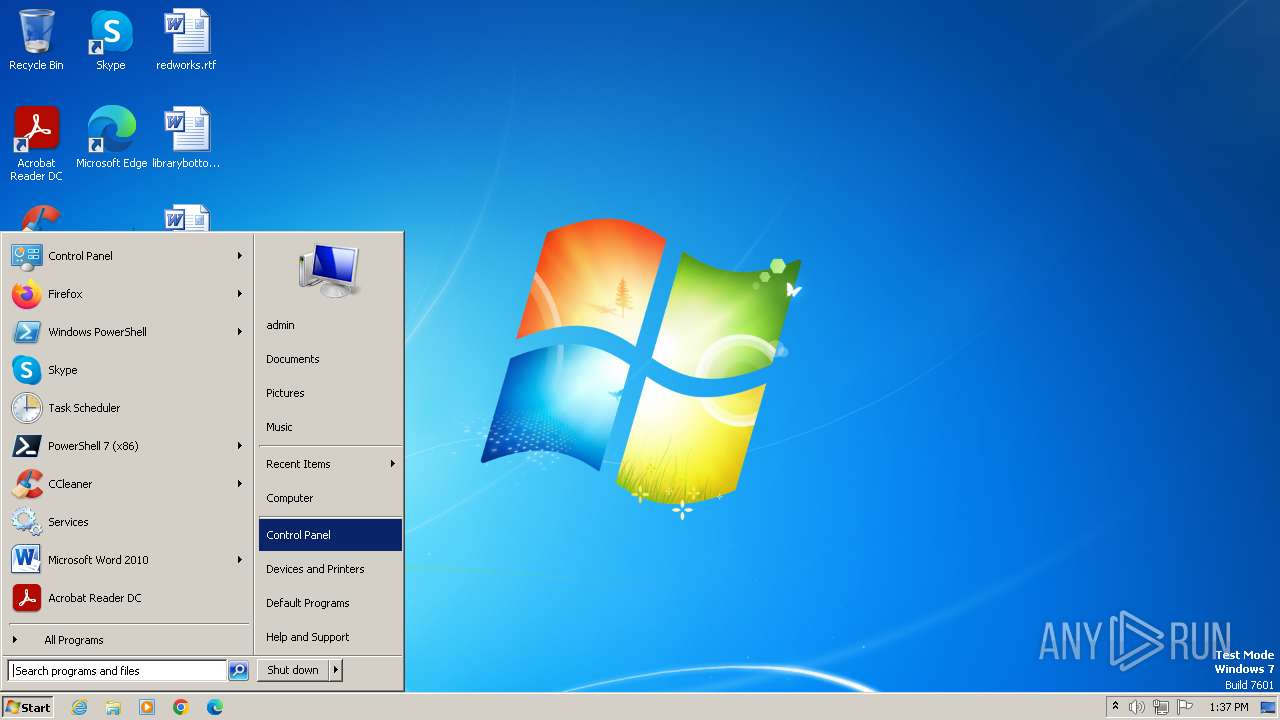Select the librarybotto... document on desktop
Viewport: 1280px width, 720px height.
[x=186, y=137]
